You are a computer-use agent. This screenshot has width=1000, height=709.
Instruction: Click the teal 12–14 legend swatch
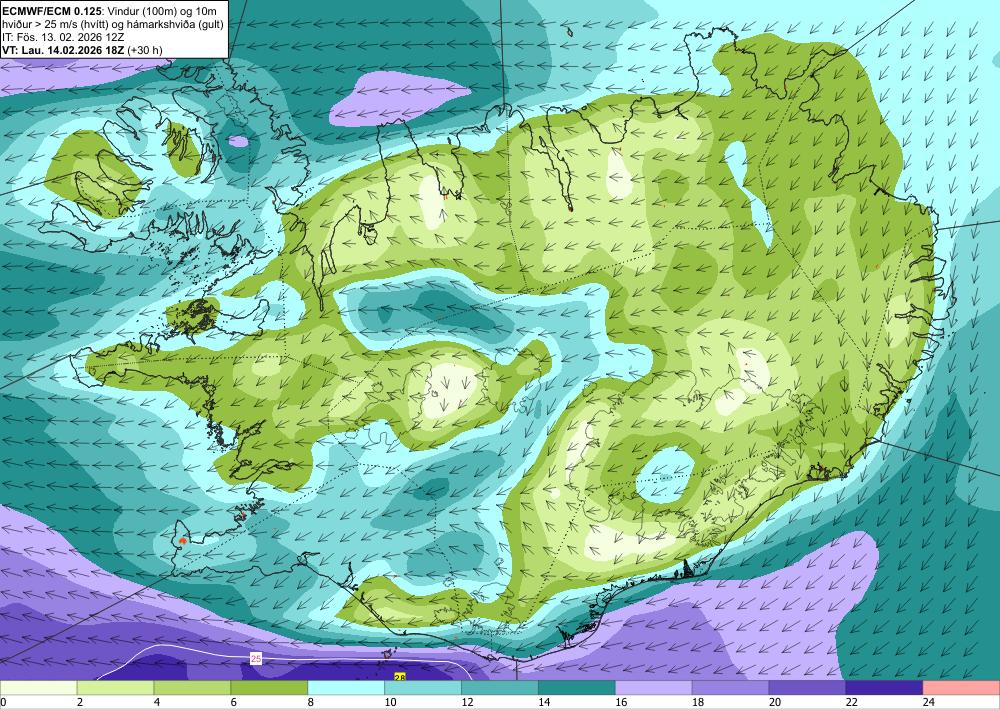pyautogui.click(x=500, y=688)
